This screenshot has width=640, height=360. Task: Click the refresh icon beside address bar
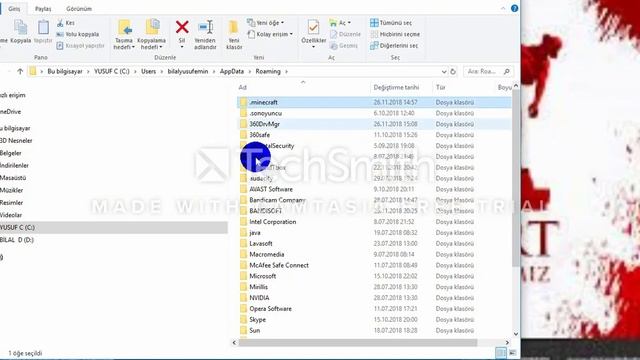(x=453, y=71)
